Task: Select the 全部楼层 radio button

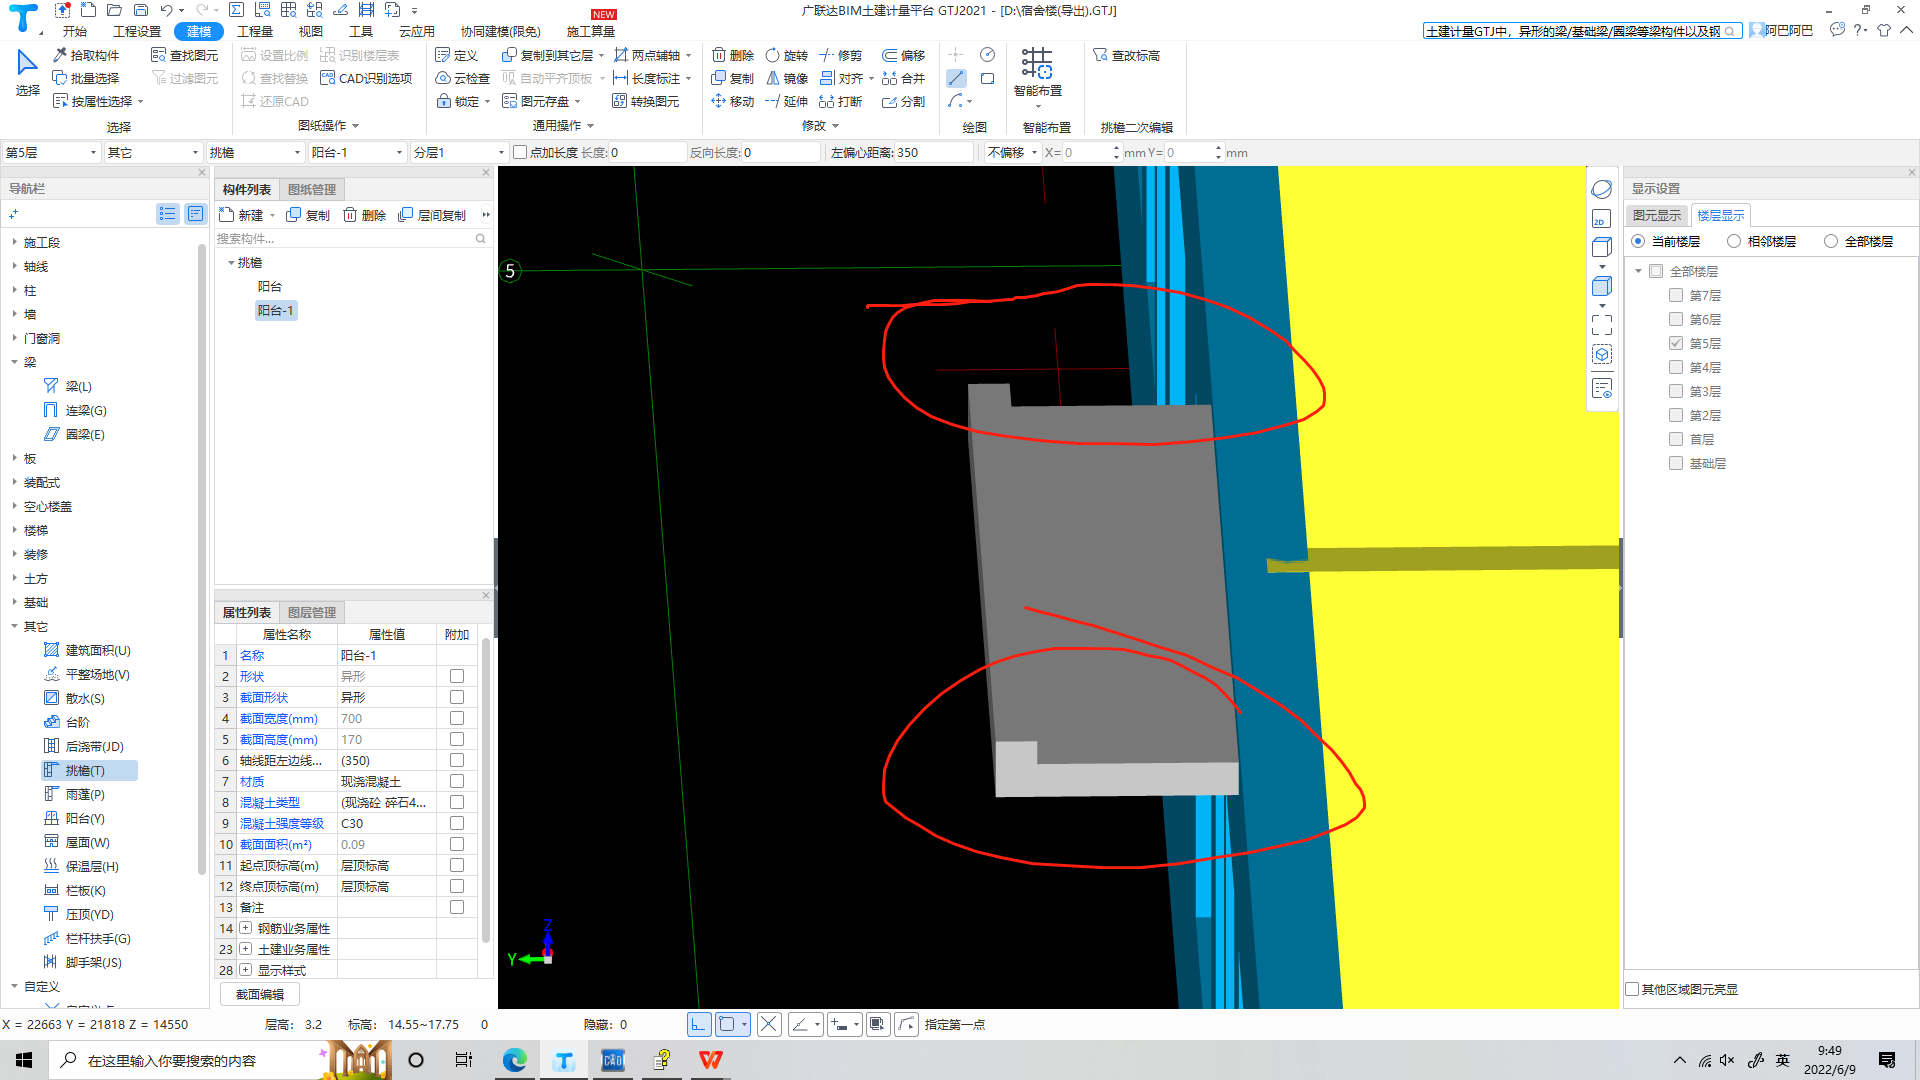Action: point(1831,241)
